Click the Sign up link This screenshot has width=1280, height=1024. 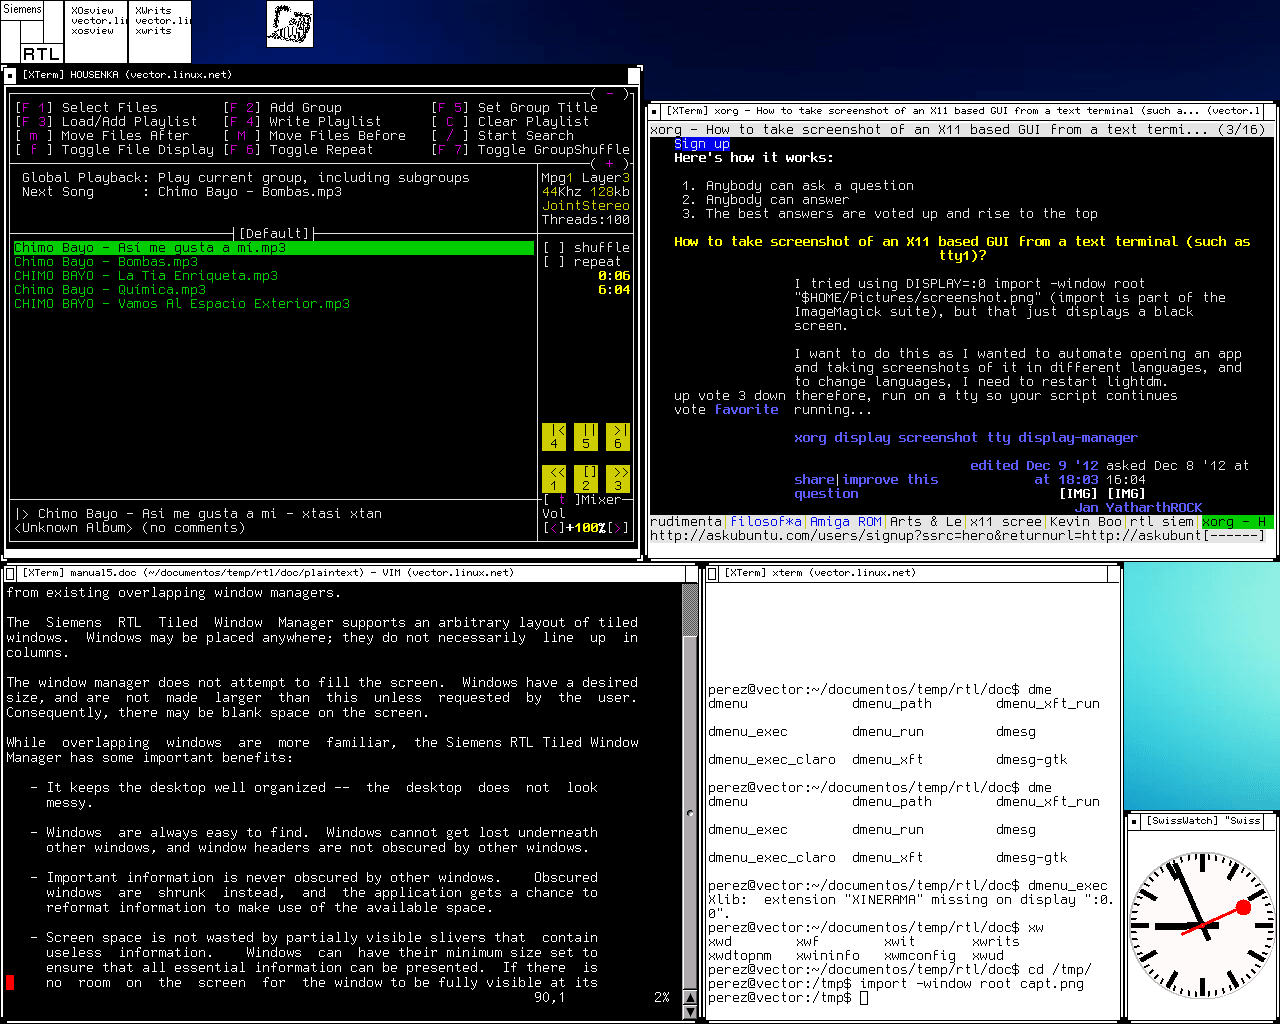click(701, 144)
